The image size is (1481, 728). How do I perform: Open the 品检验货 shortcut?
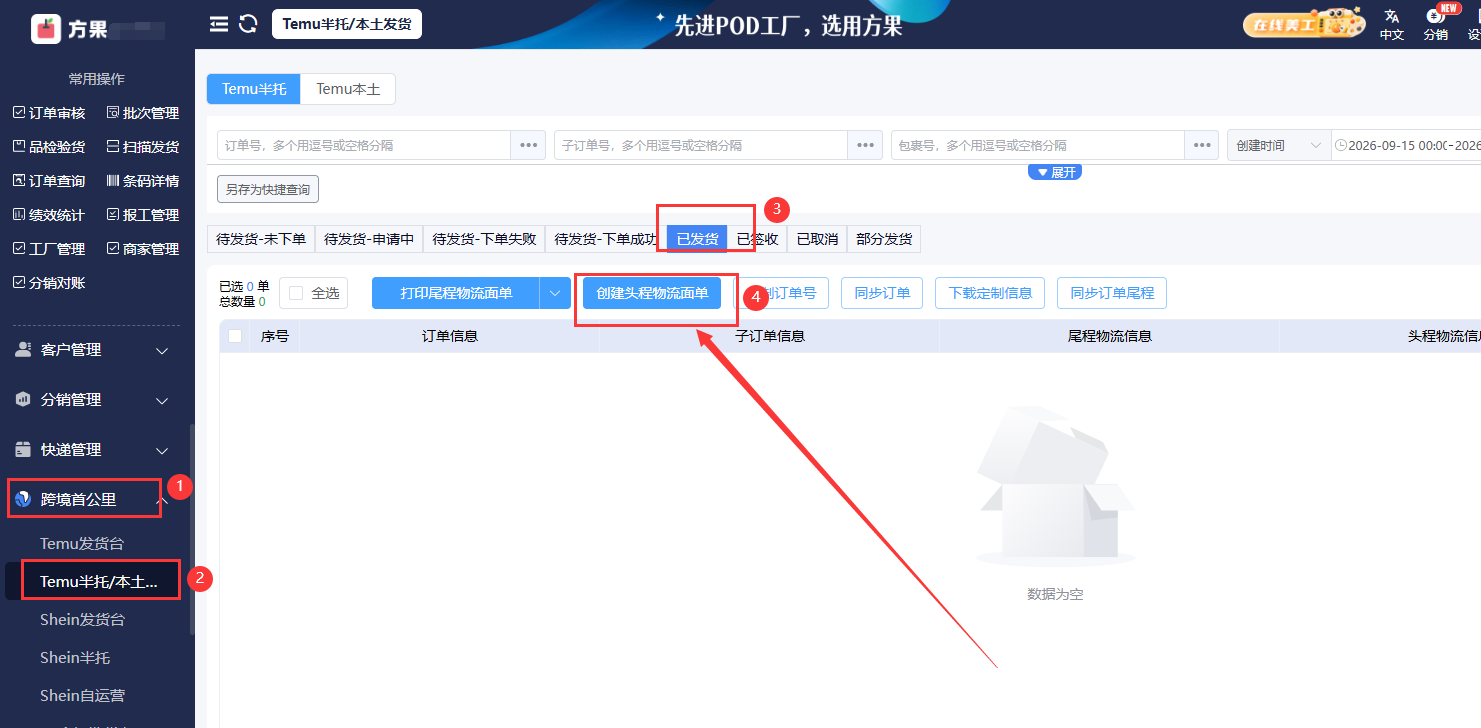tap(49, 147)
